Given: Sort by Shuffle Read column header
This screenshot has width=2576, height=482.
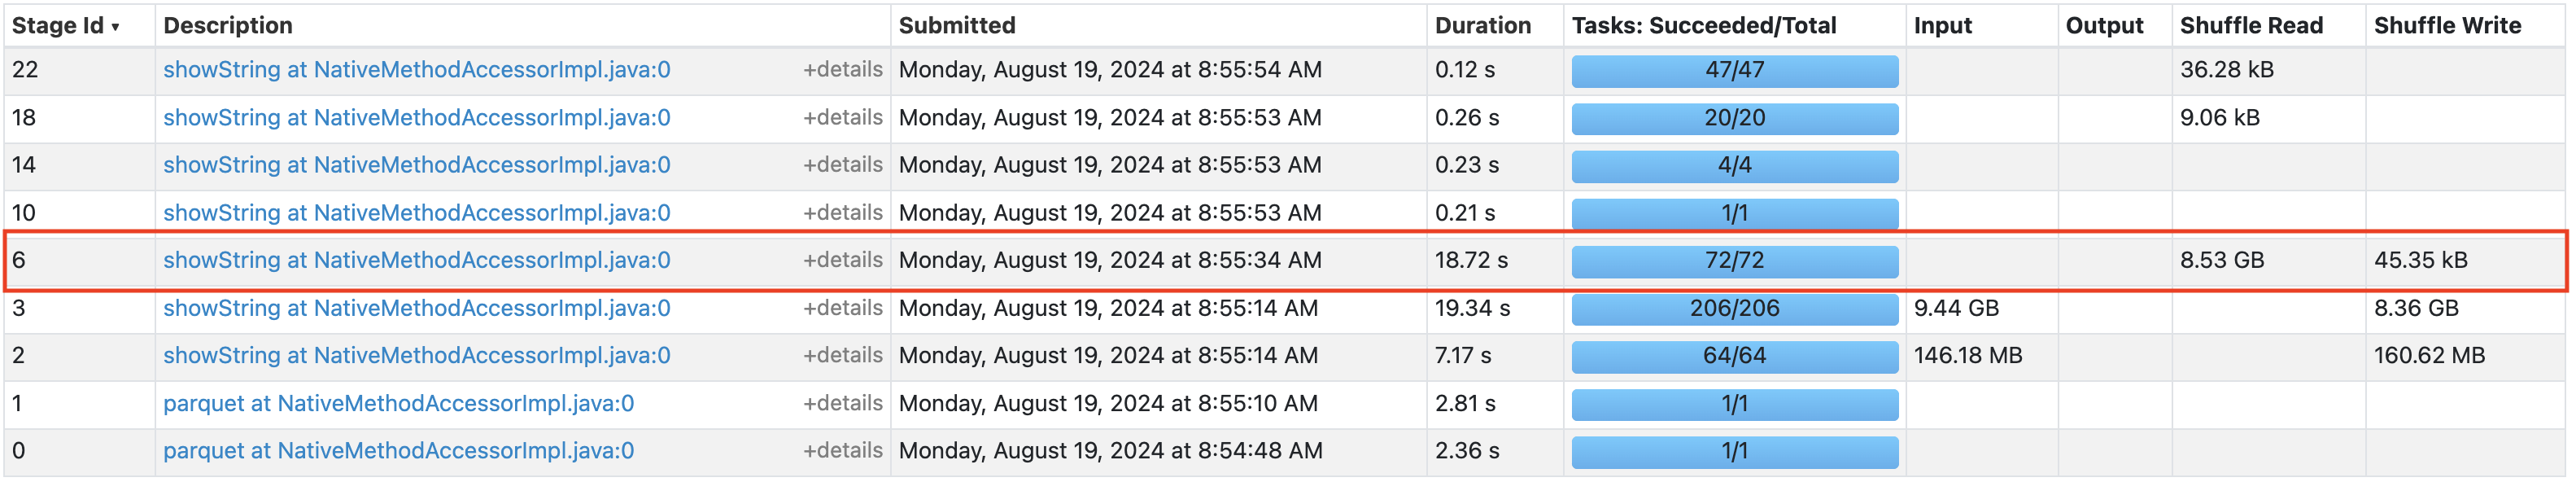Looking at the screenshot, I should tap(2251, 26).
